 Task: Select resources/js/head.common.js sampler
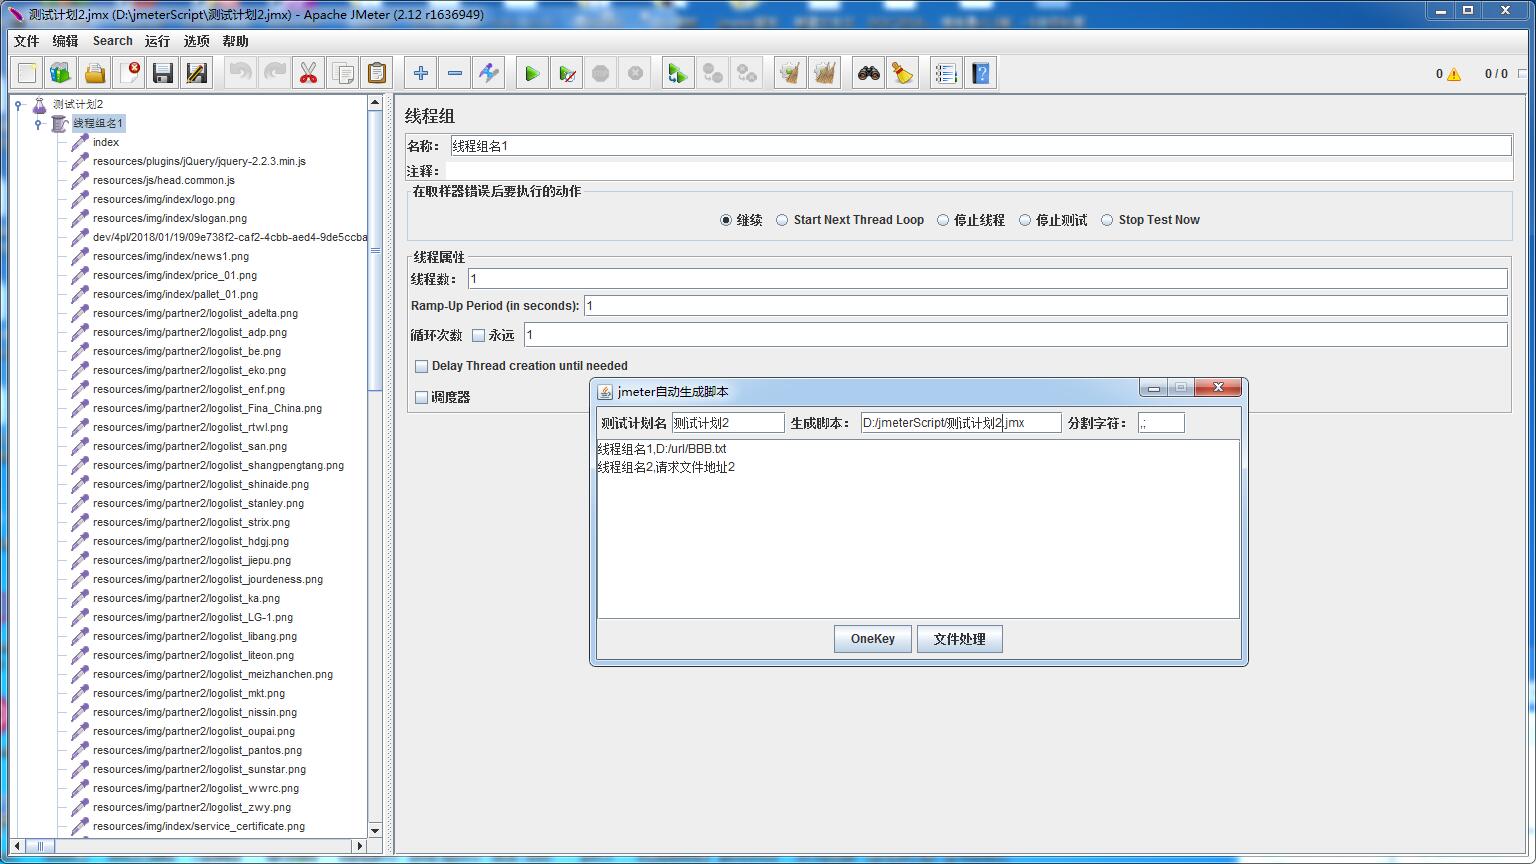pyautogui.click(x=164, y=180)
